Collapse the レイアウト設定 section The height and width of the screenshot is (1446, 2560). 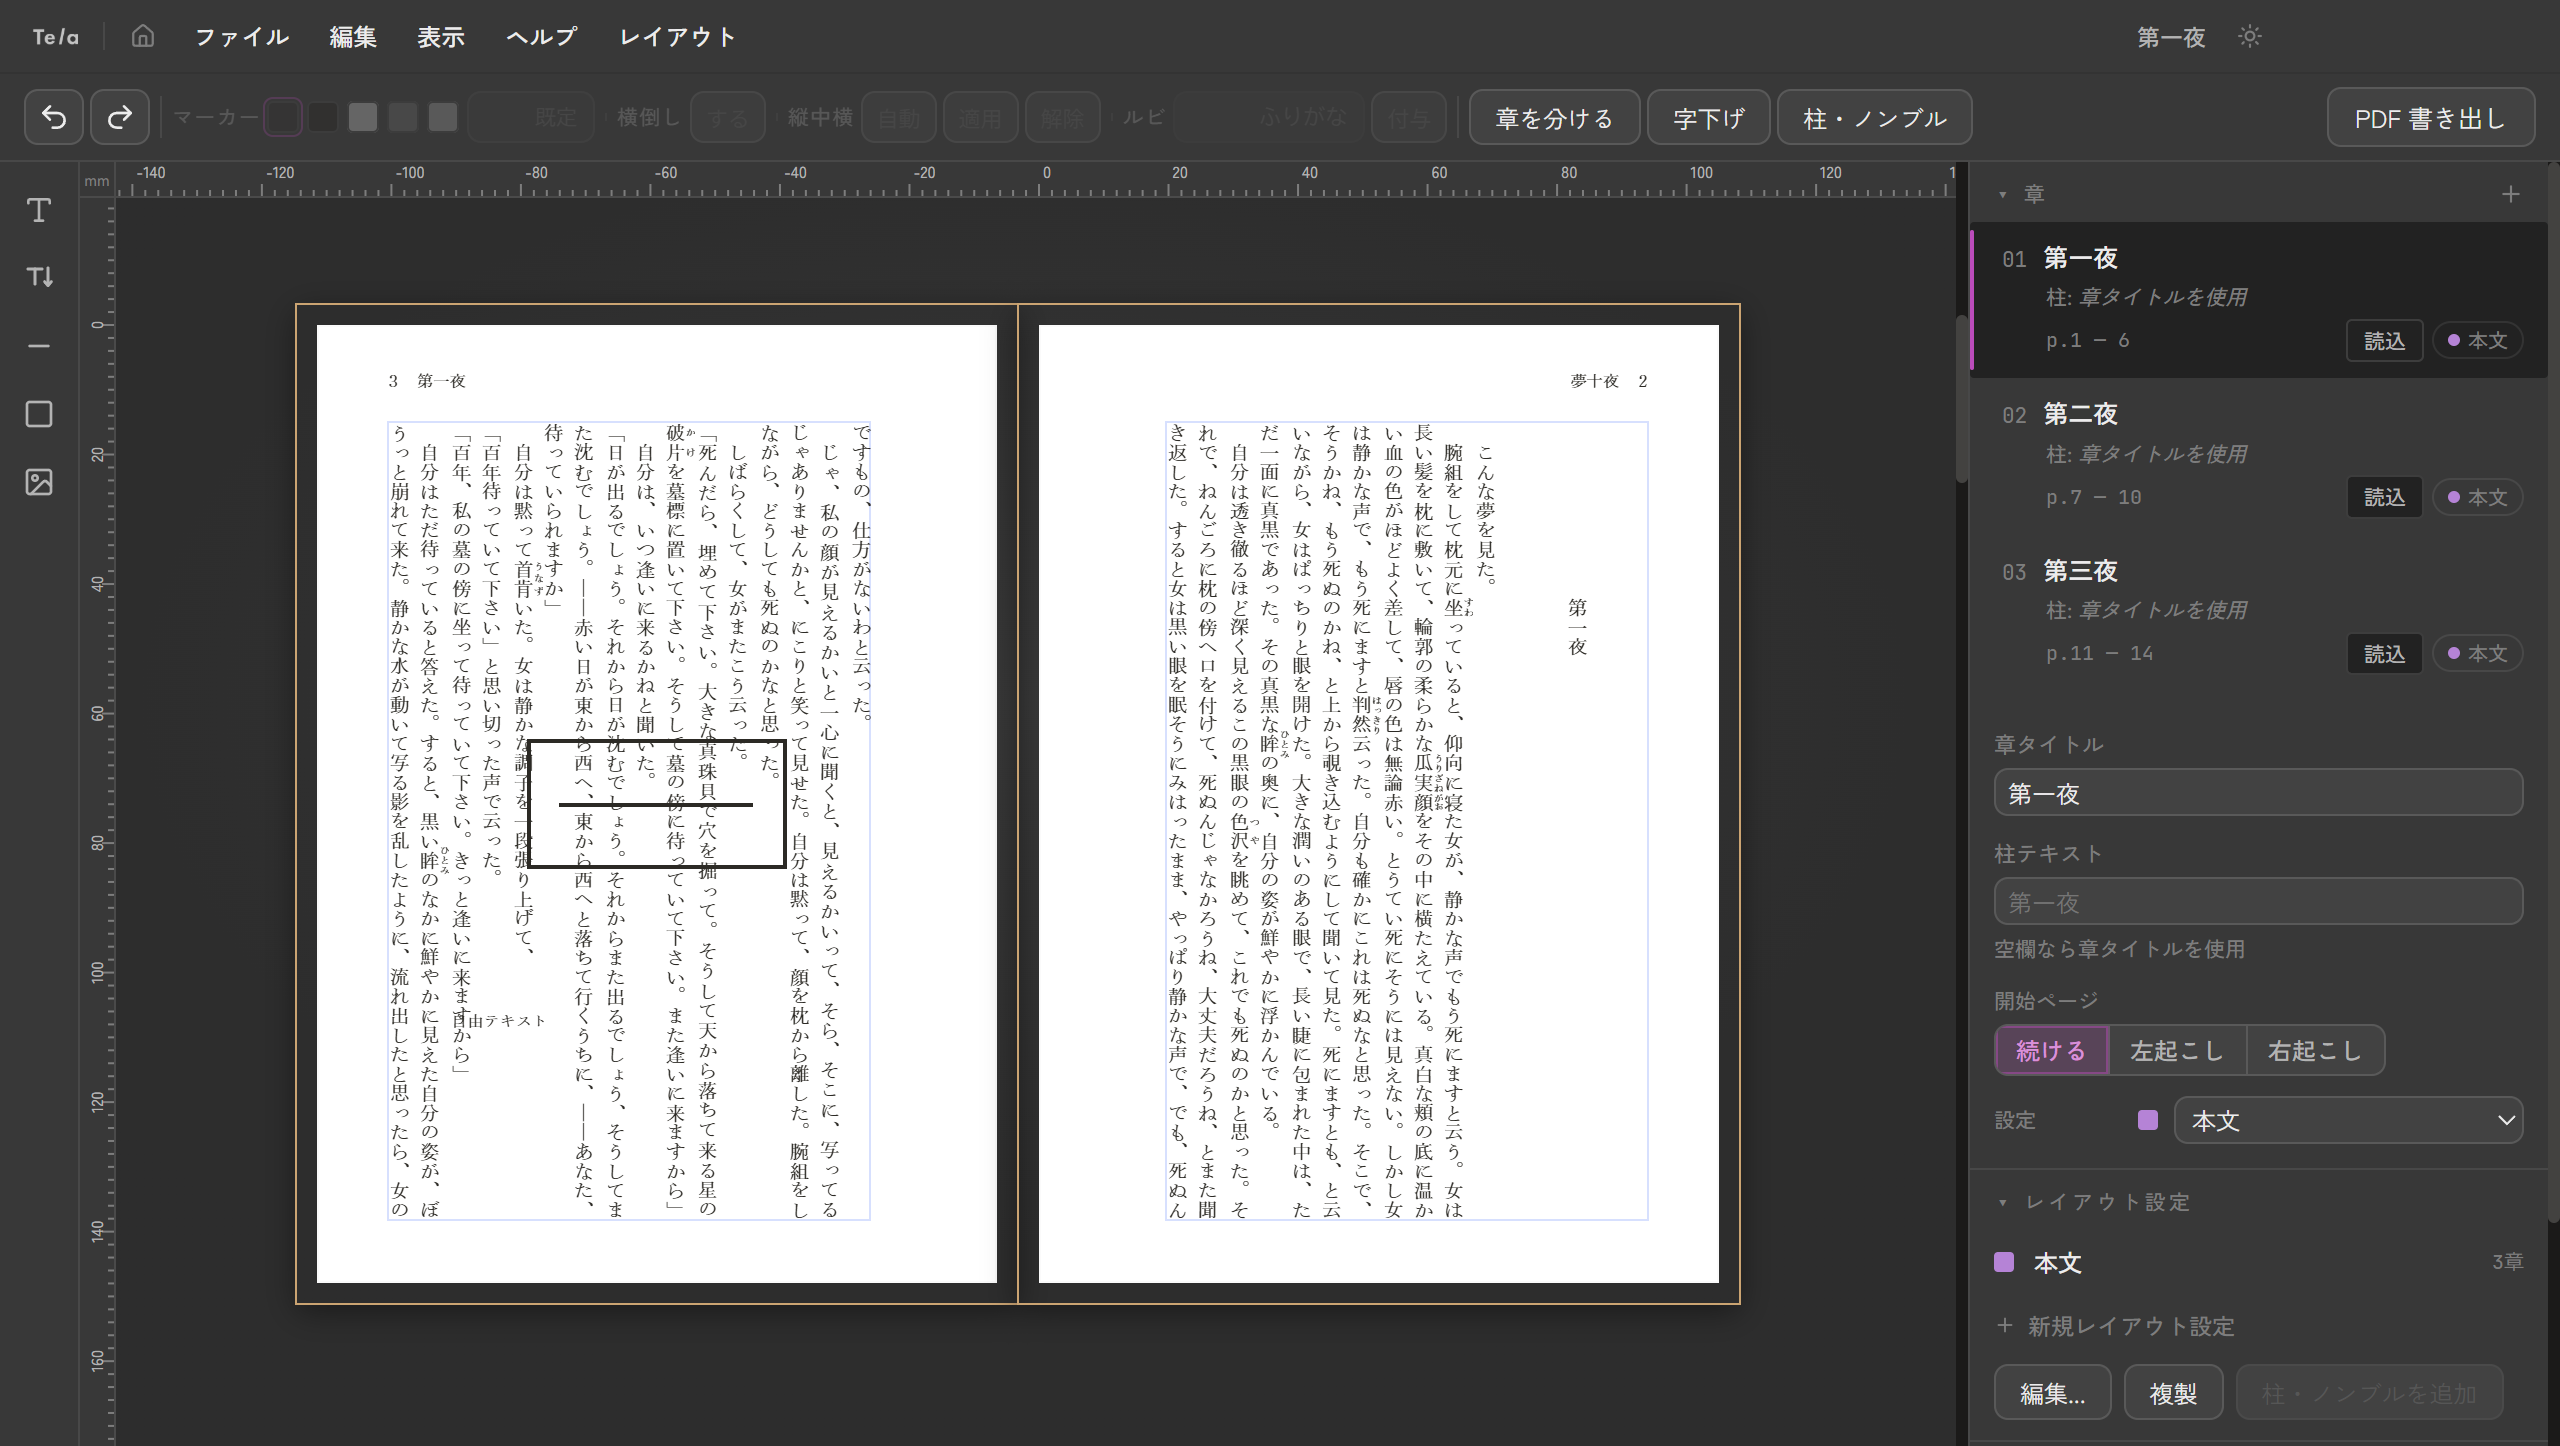2003,1203
